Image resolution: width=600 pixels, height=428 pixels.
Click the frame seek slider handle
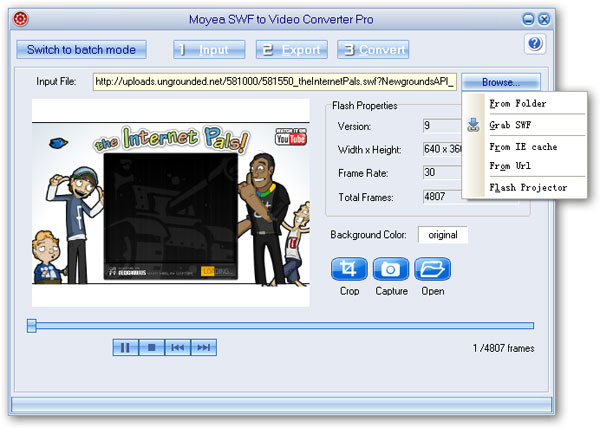[32, 326]
